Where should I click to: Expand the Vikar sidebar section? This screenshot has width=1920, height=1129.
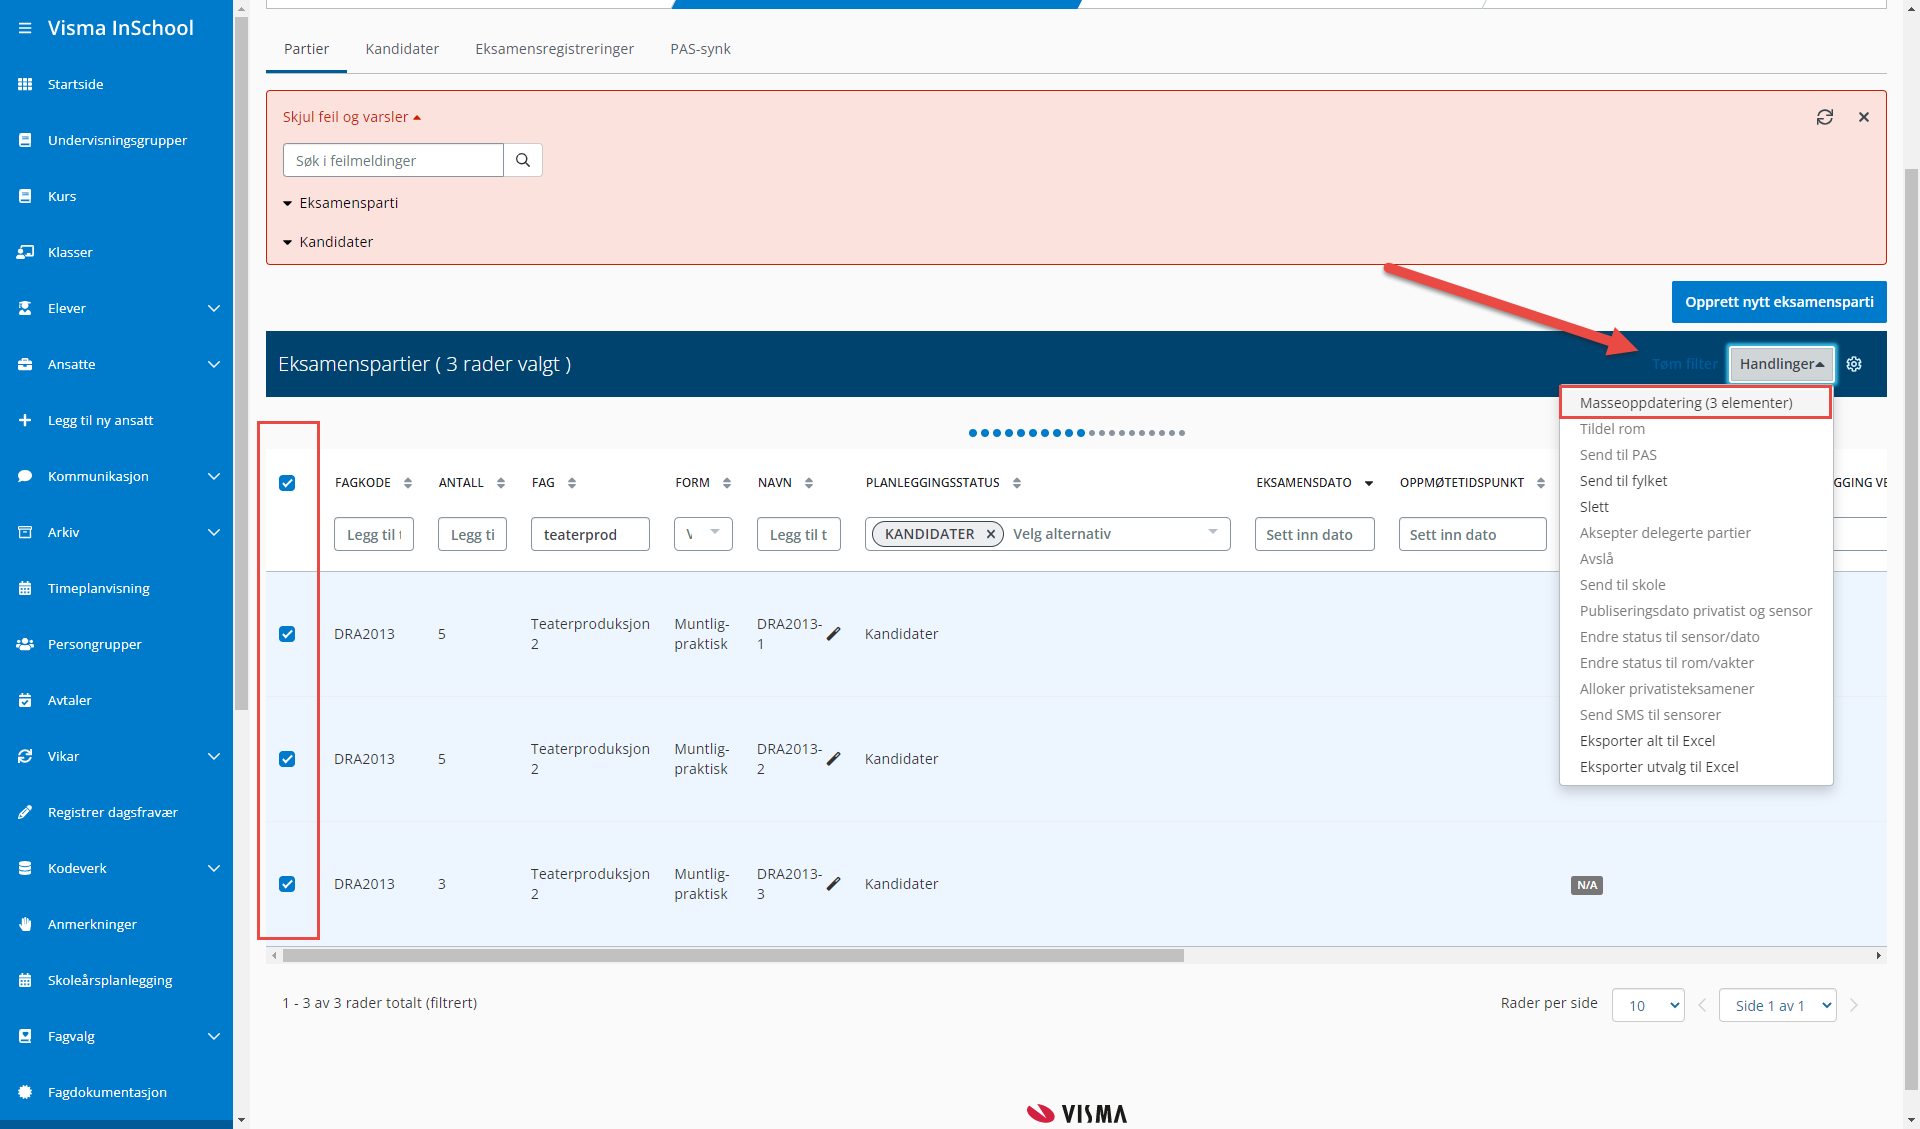click(x=214, y=756)
